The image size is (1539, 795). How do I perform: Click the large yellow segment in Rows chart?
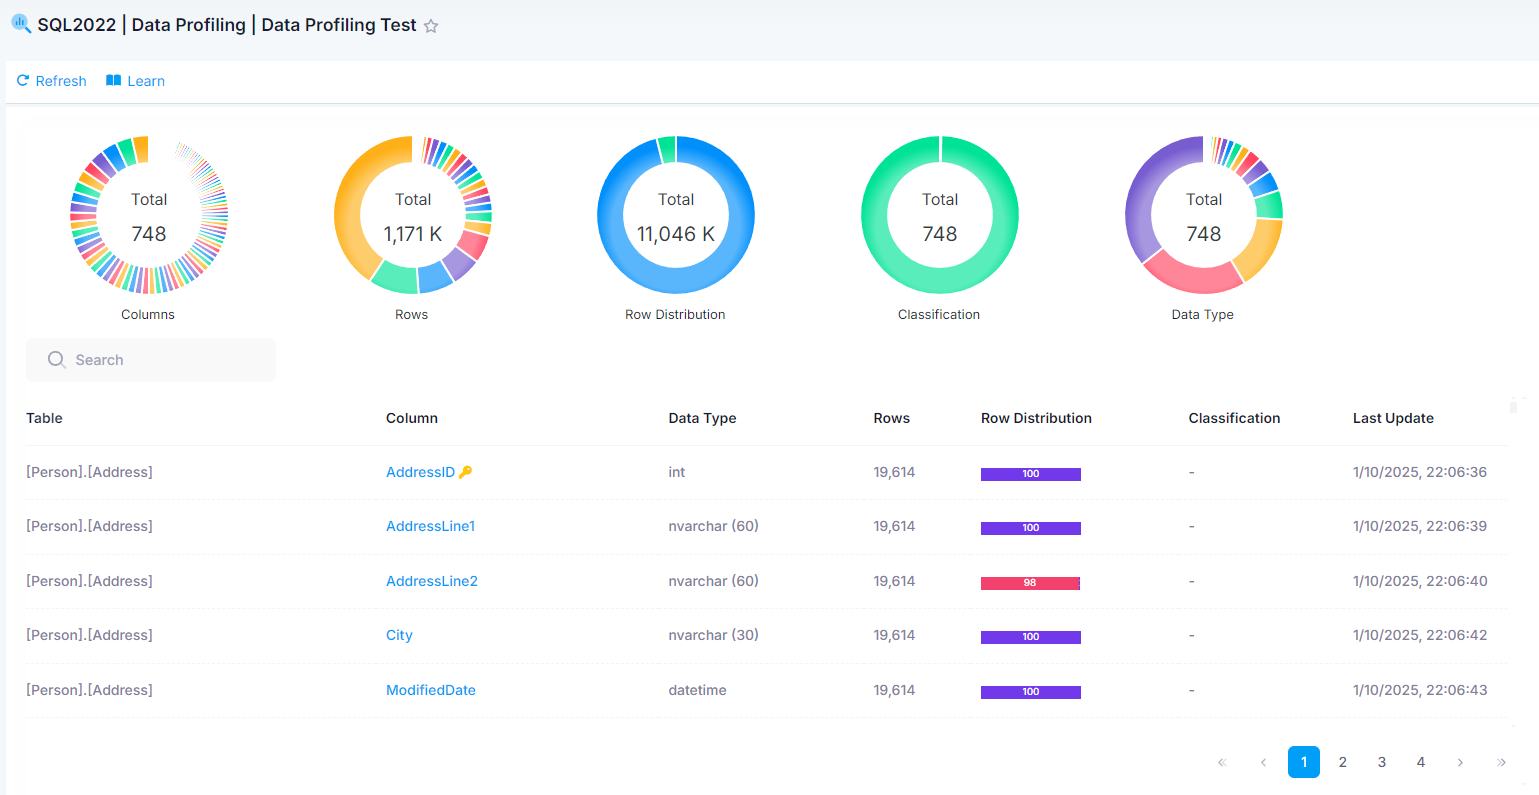coord(352,210)
